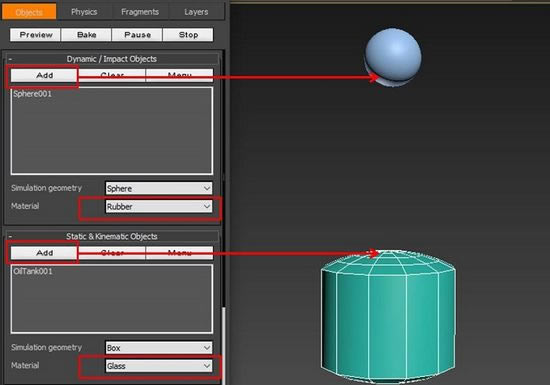The image size is (550, 385).
Task: Switch to the Layers tab
Action: point(196,12)
